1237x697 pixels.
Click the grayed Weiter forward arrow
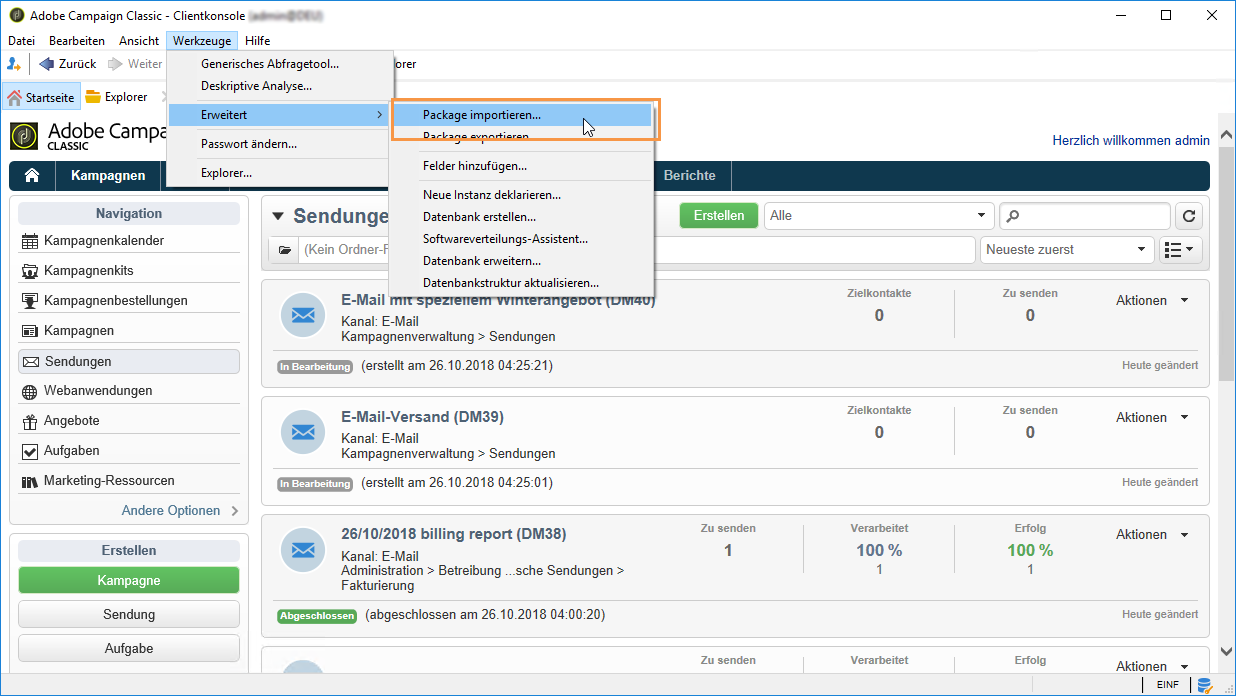(x=115, y=63)
